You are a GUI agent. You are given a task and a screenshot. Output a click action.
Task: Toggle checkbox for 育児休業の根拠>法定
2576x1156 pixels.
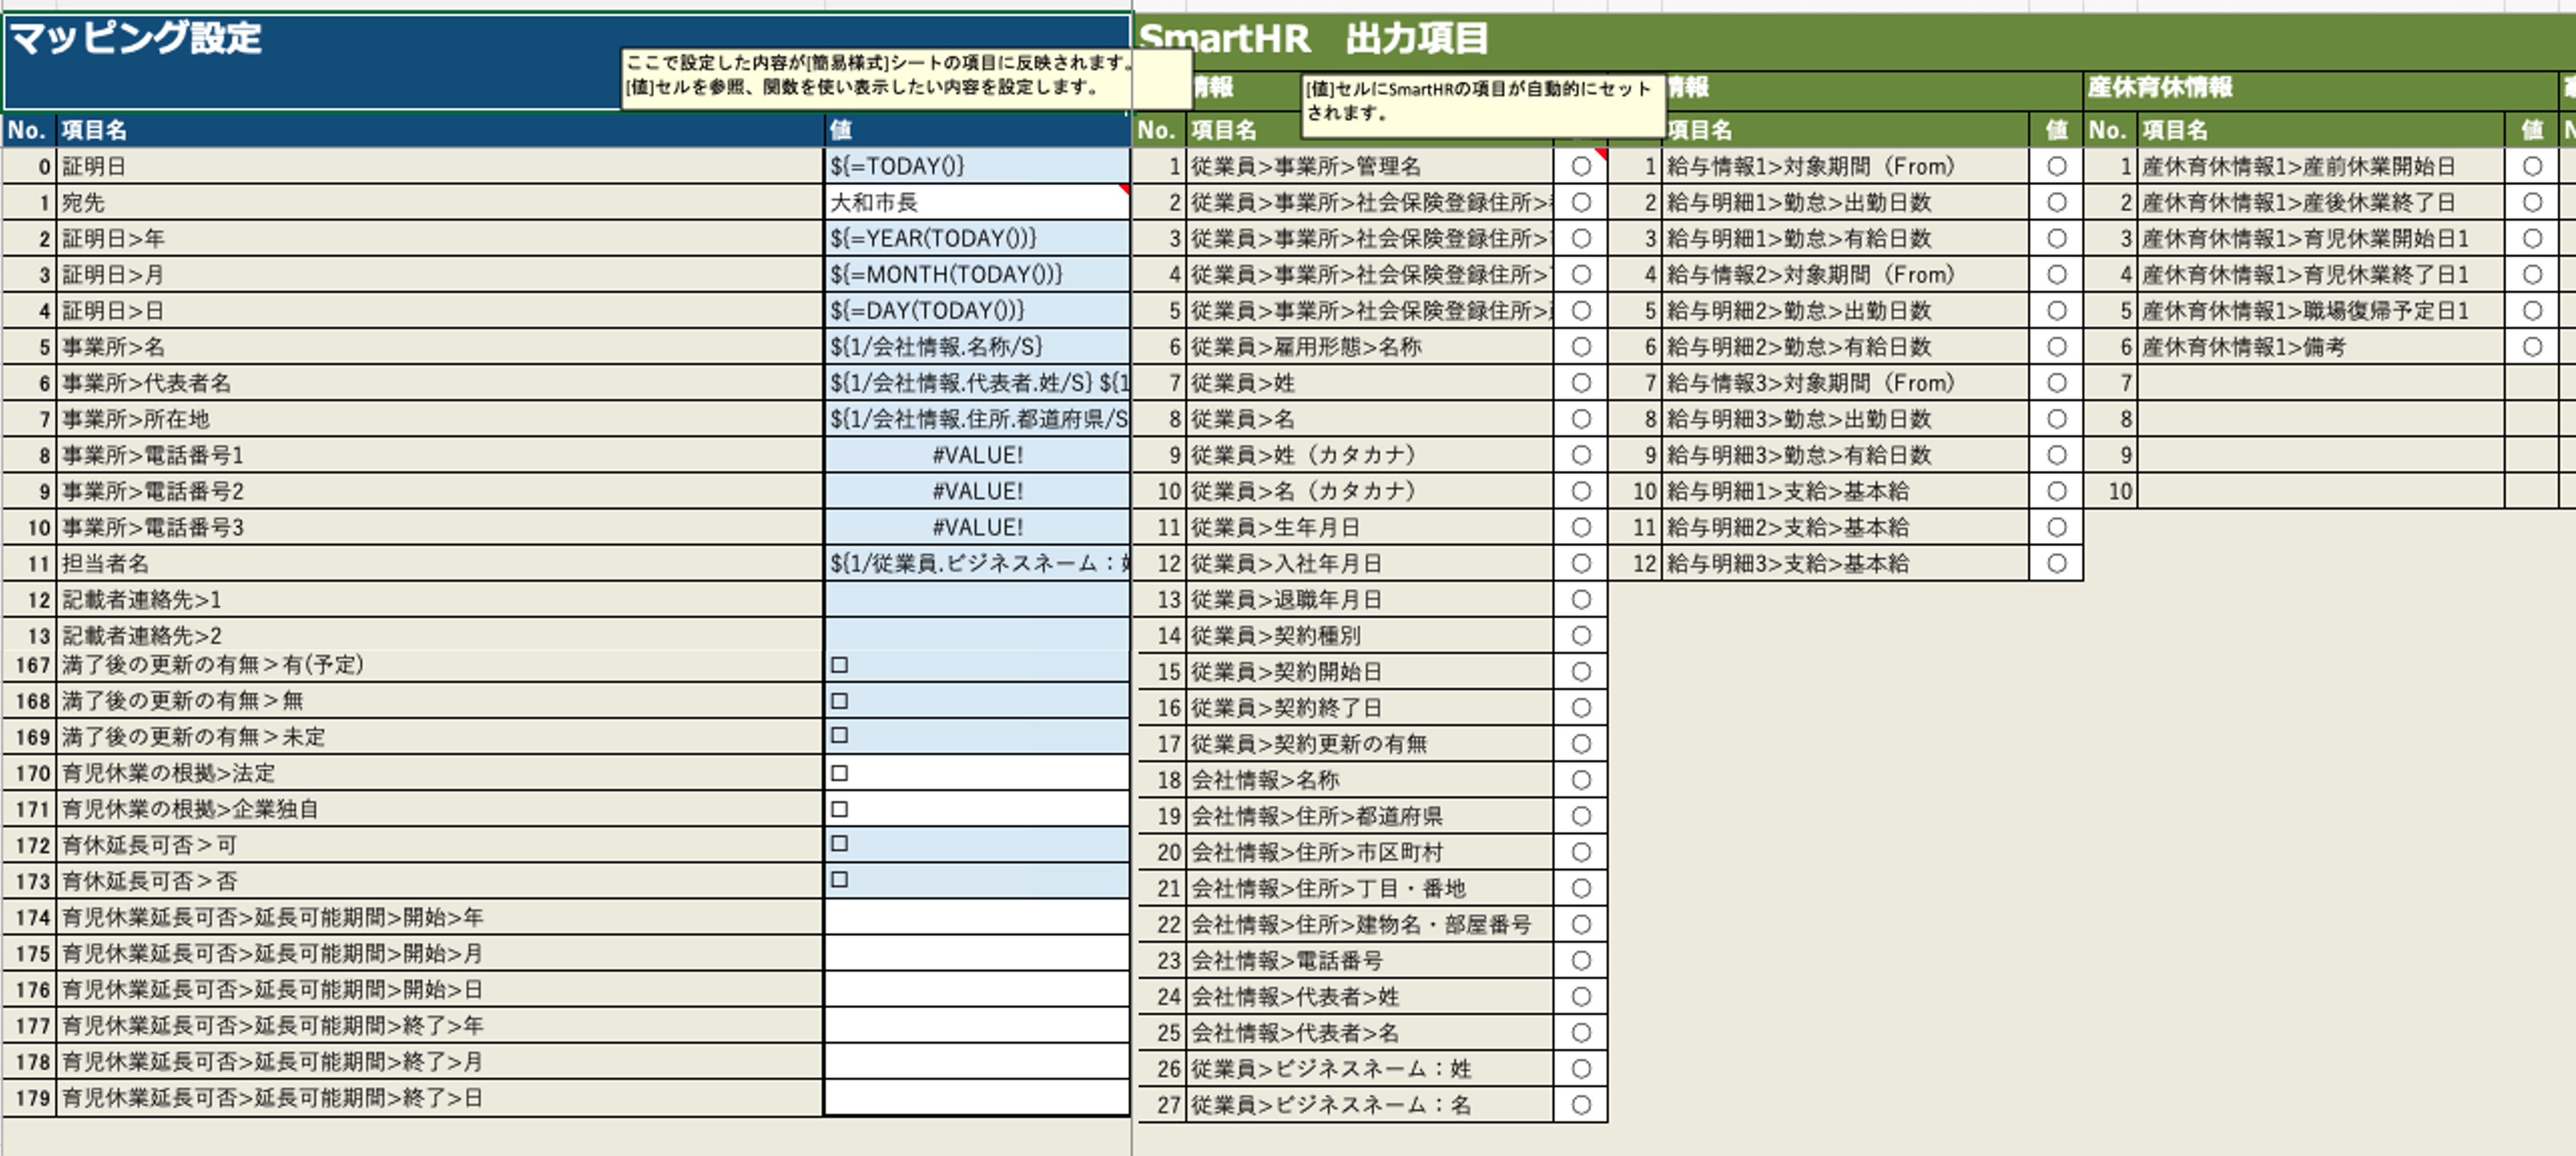(840, 773)
